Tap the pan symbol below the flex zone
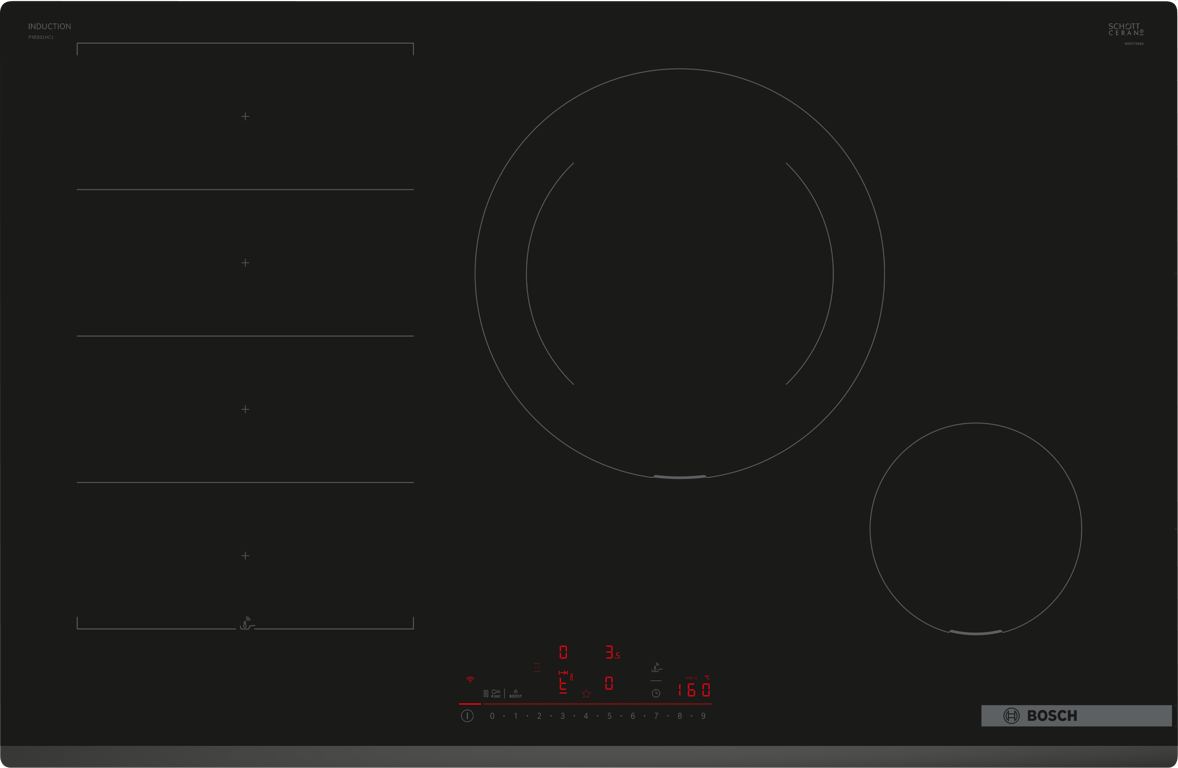 (x=247, y=624)
